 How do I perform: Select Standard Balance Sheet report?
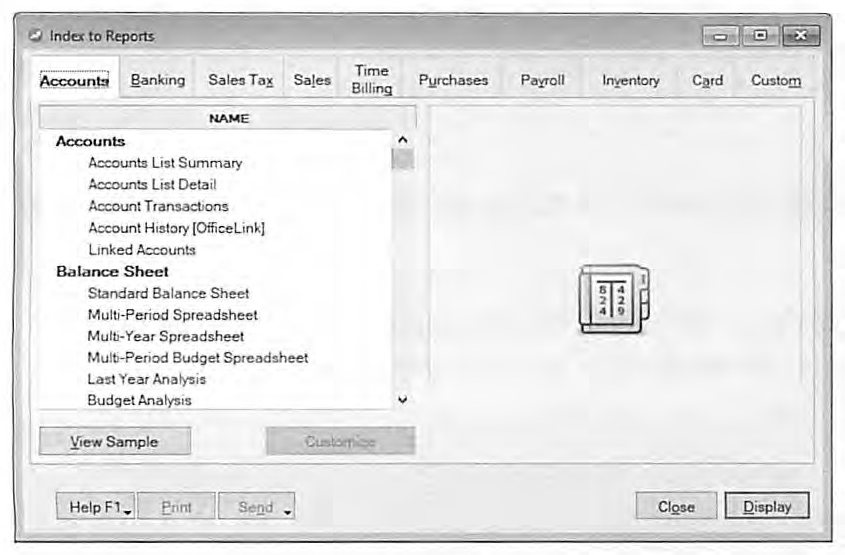(x=168, y=293)
